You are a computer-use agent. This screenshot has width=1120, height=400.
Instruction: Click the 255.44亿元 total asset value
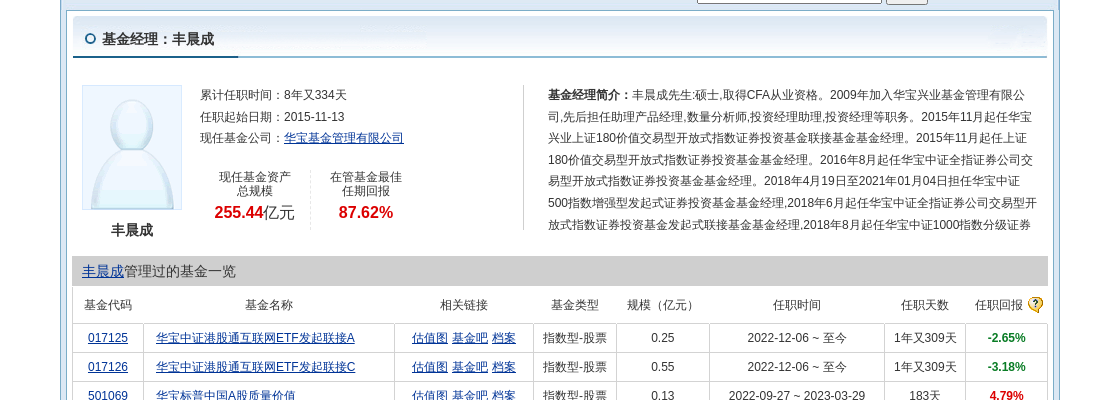point(254,212)
